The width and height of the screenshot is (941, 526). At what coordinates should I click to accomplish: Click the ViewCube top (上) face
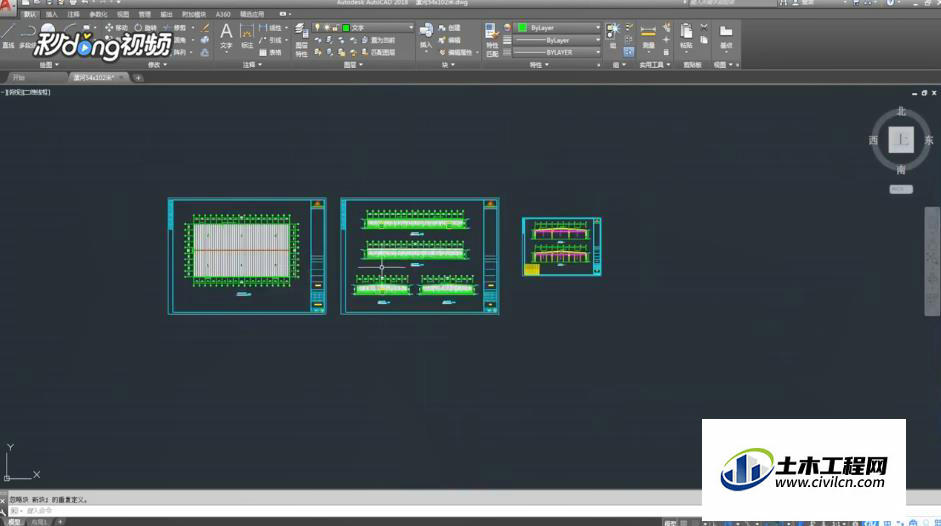(901, 139)
